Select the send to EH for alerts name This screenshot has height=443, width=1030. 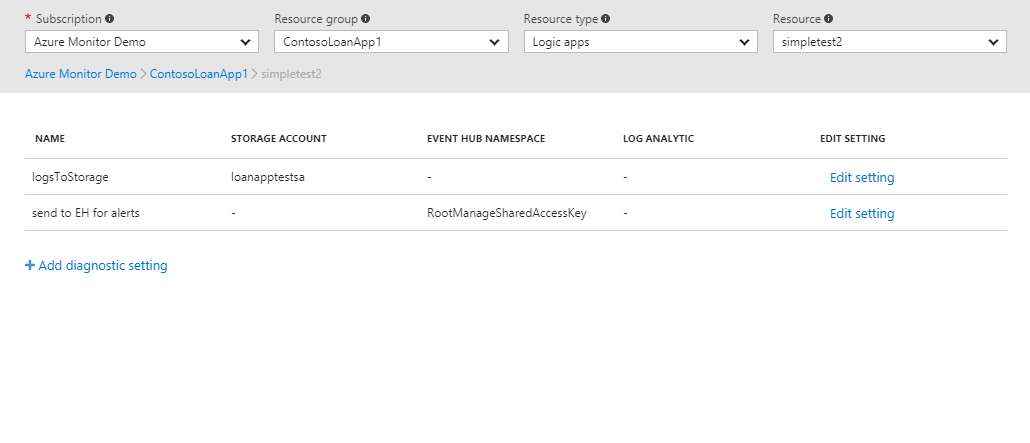click(x=86, y=213)
